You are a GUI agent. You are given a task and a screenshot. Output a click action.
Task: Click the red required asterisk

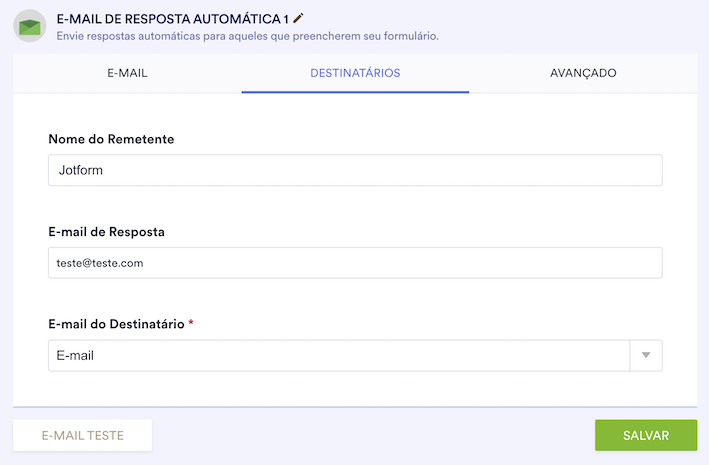point(191,323)
